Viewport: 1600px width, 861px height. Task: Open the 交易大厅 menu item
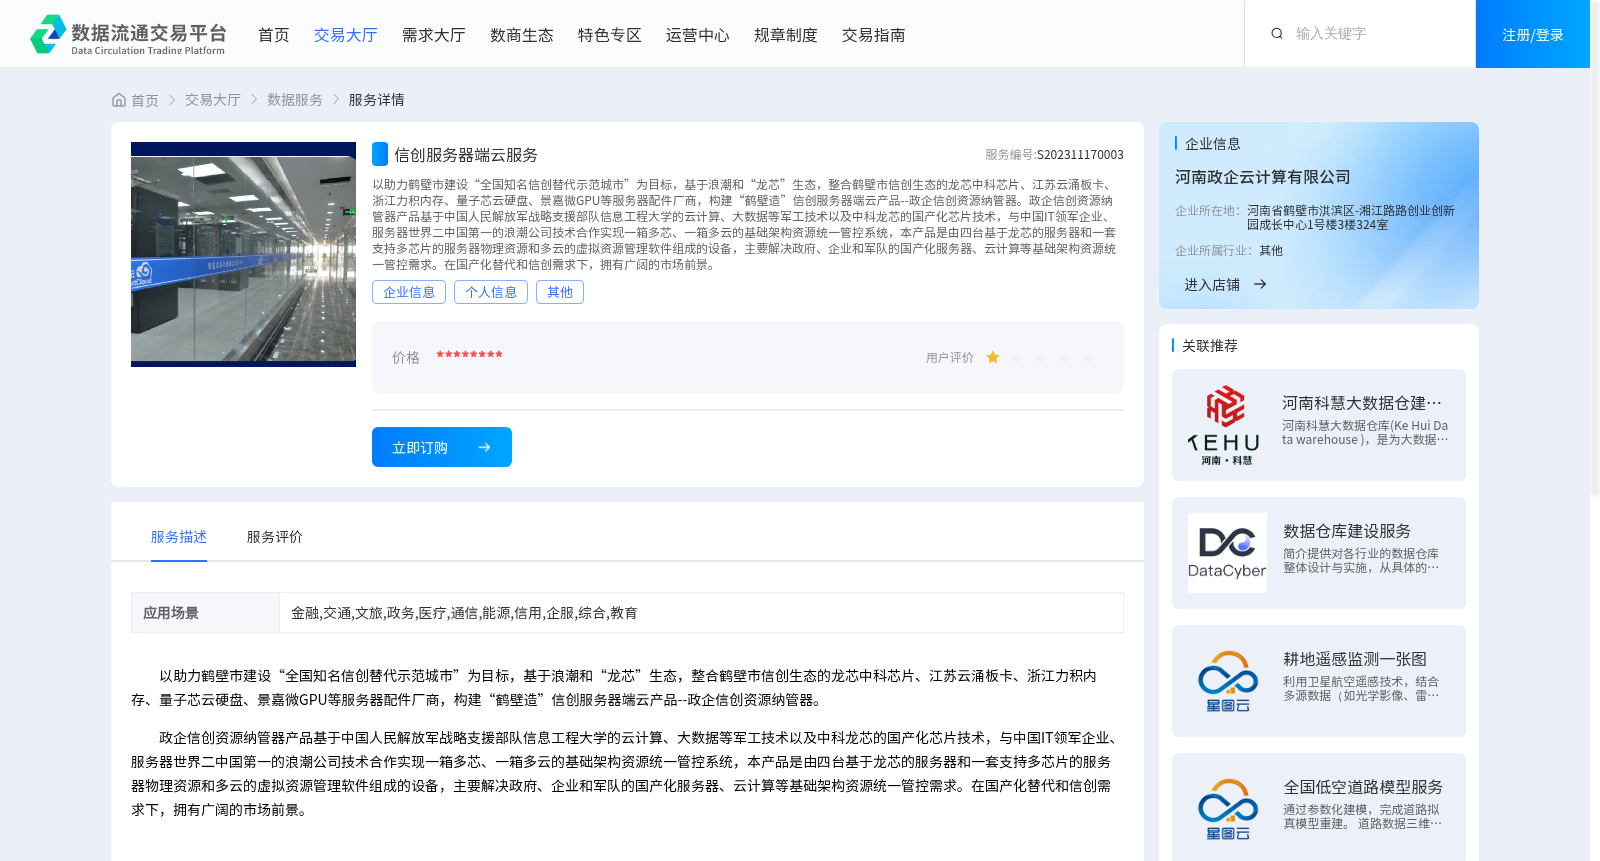tap(346, 35)
